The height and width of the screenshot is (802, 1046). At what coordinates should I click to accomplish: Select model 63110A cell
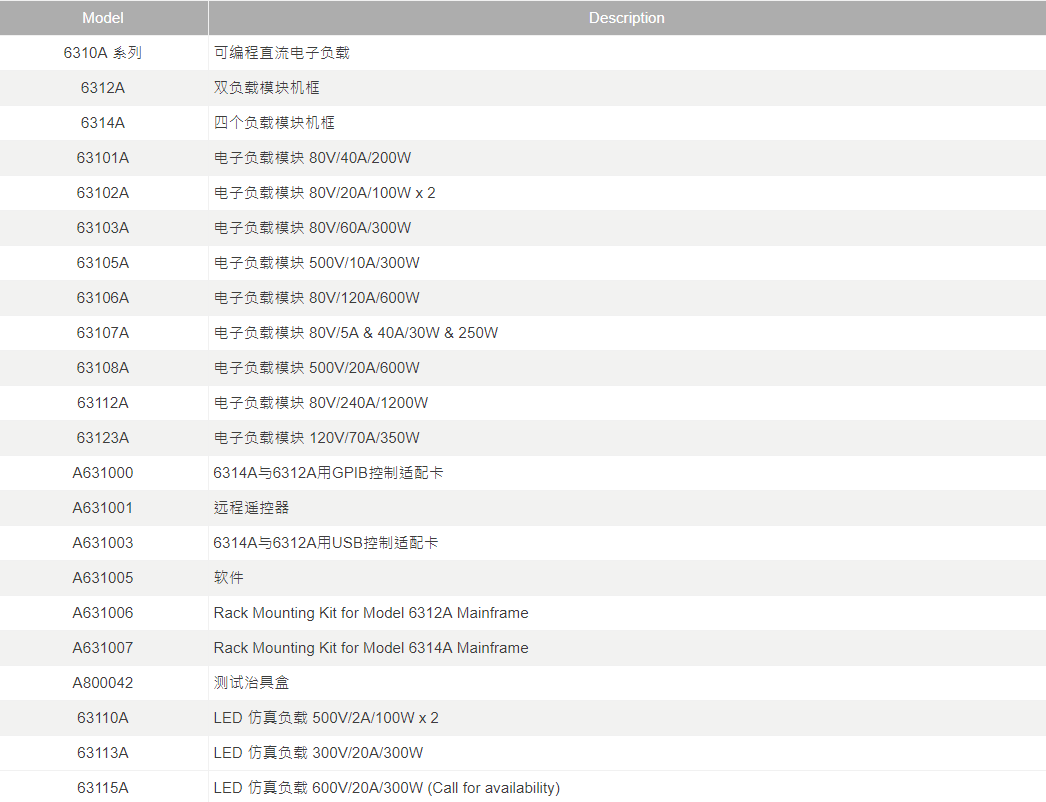click(103, 719)
